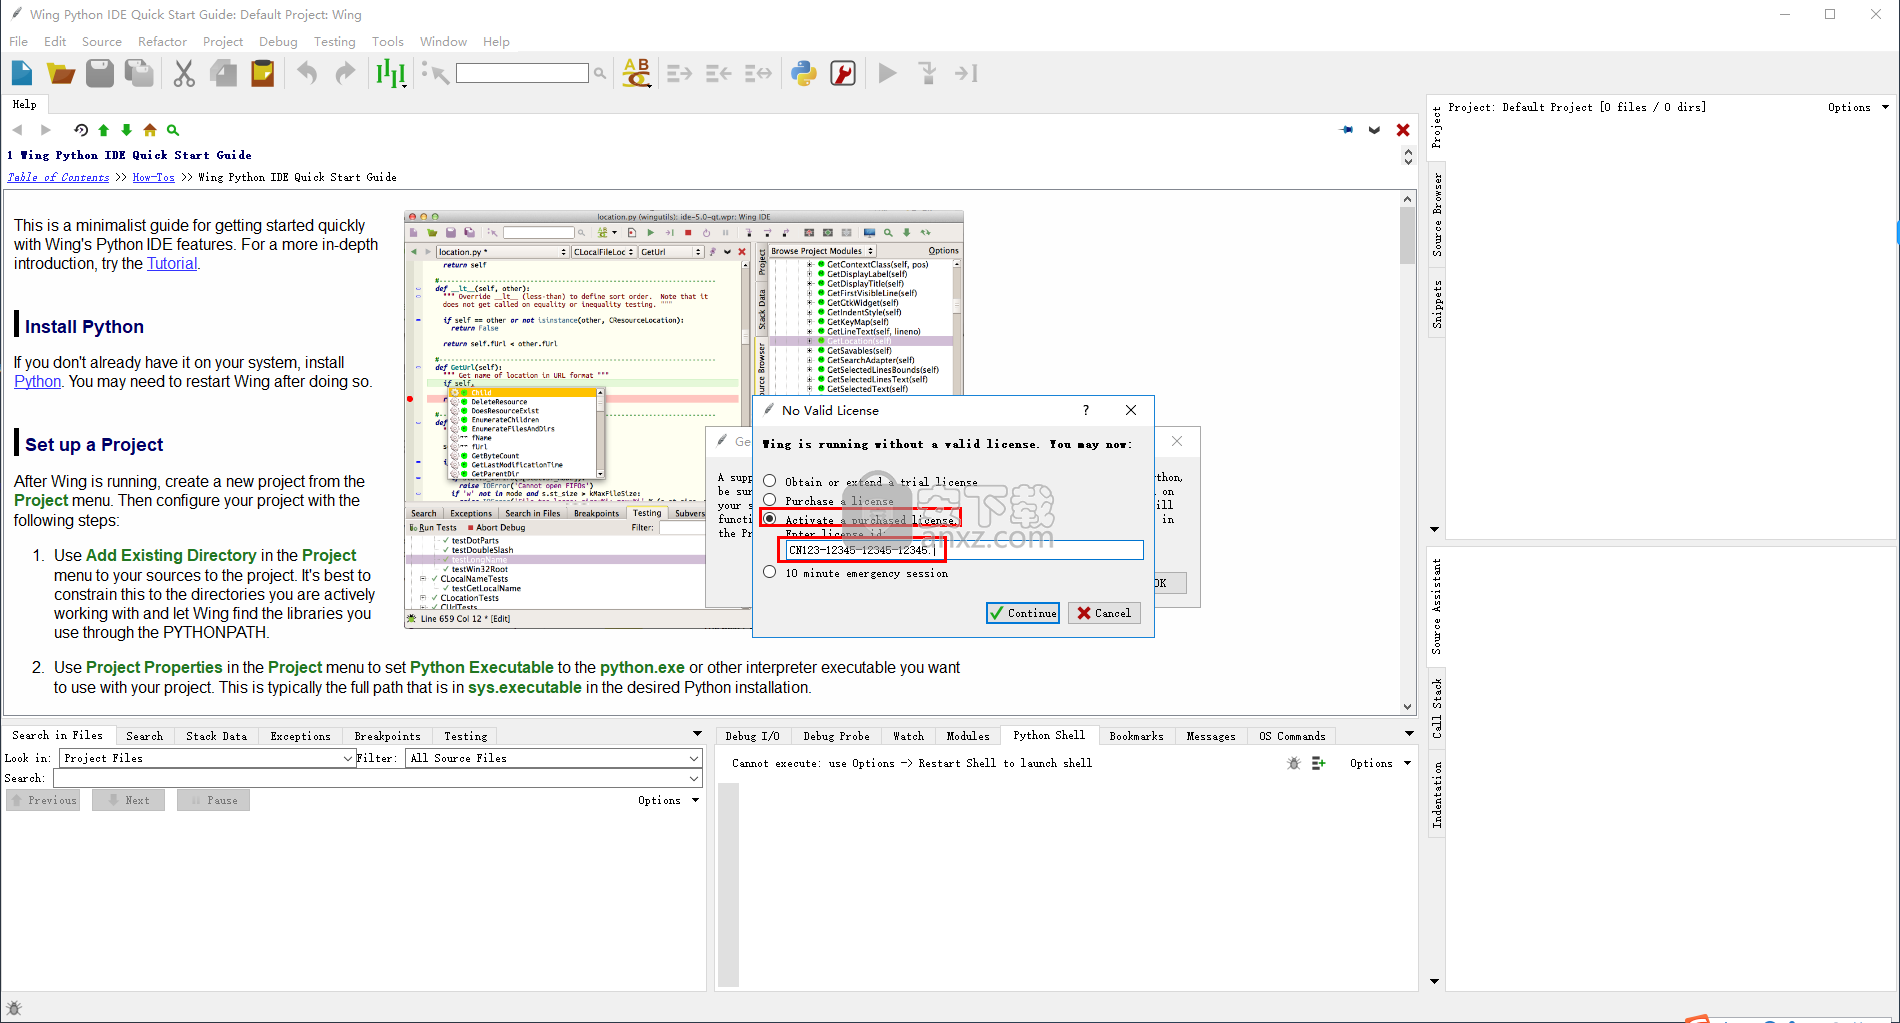Start debugging with the play icon
This screenshot has height=1023, width=1900.
pos(887,73)
